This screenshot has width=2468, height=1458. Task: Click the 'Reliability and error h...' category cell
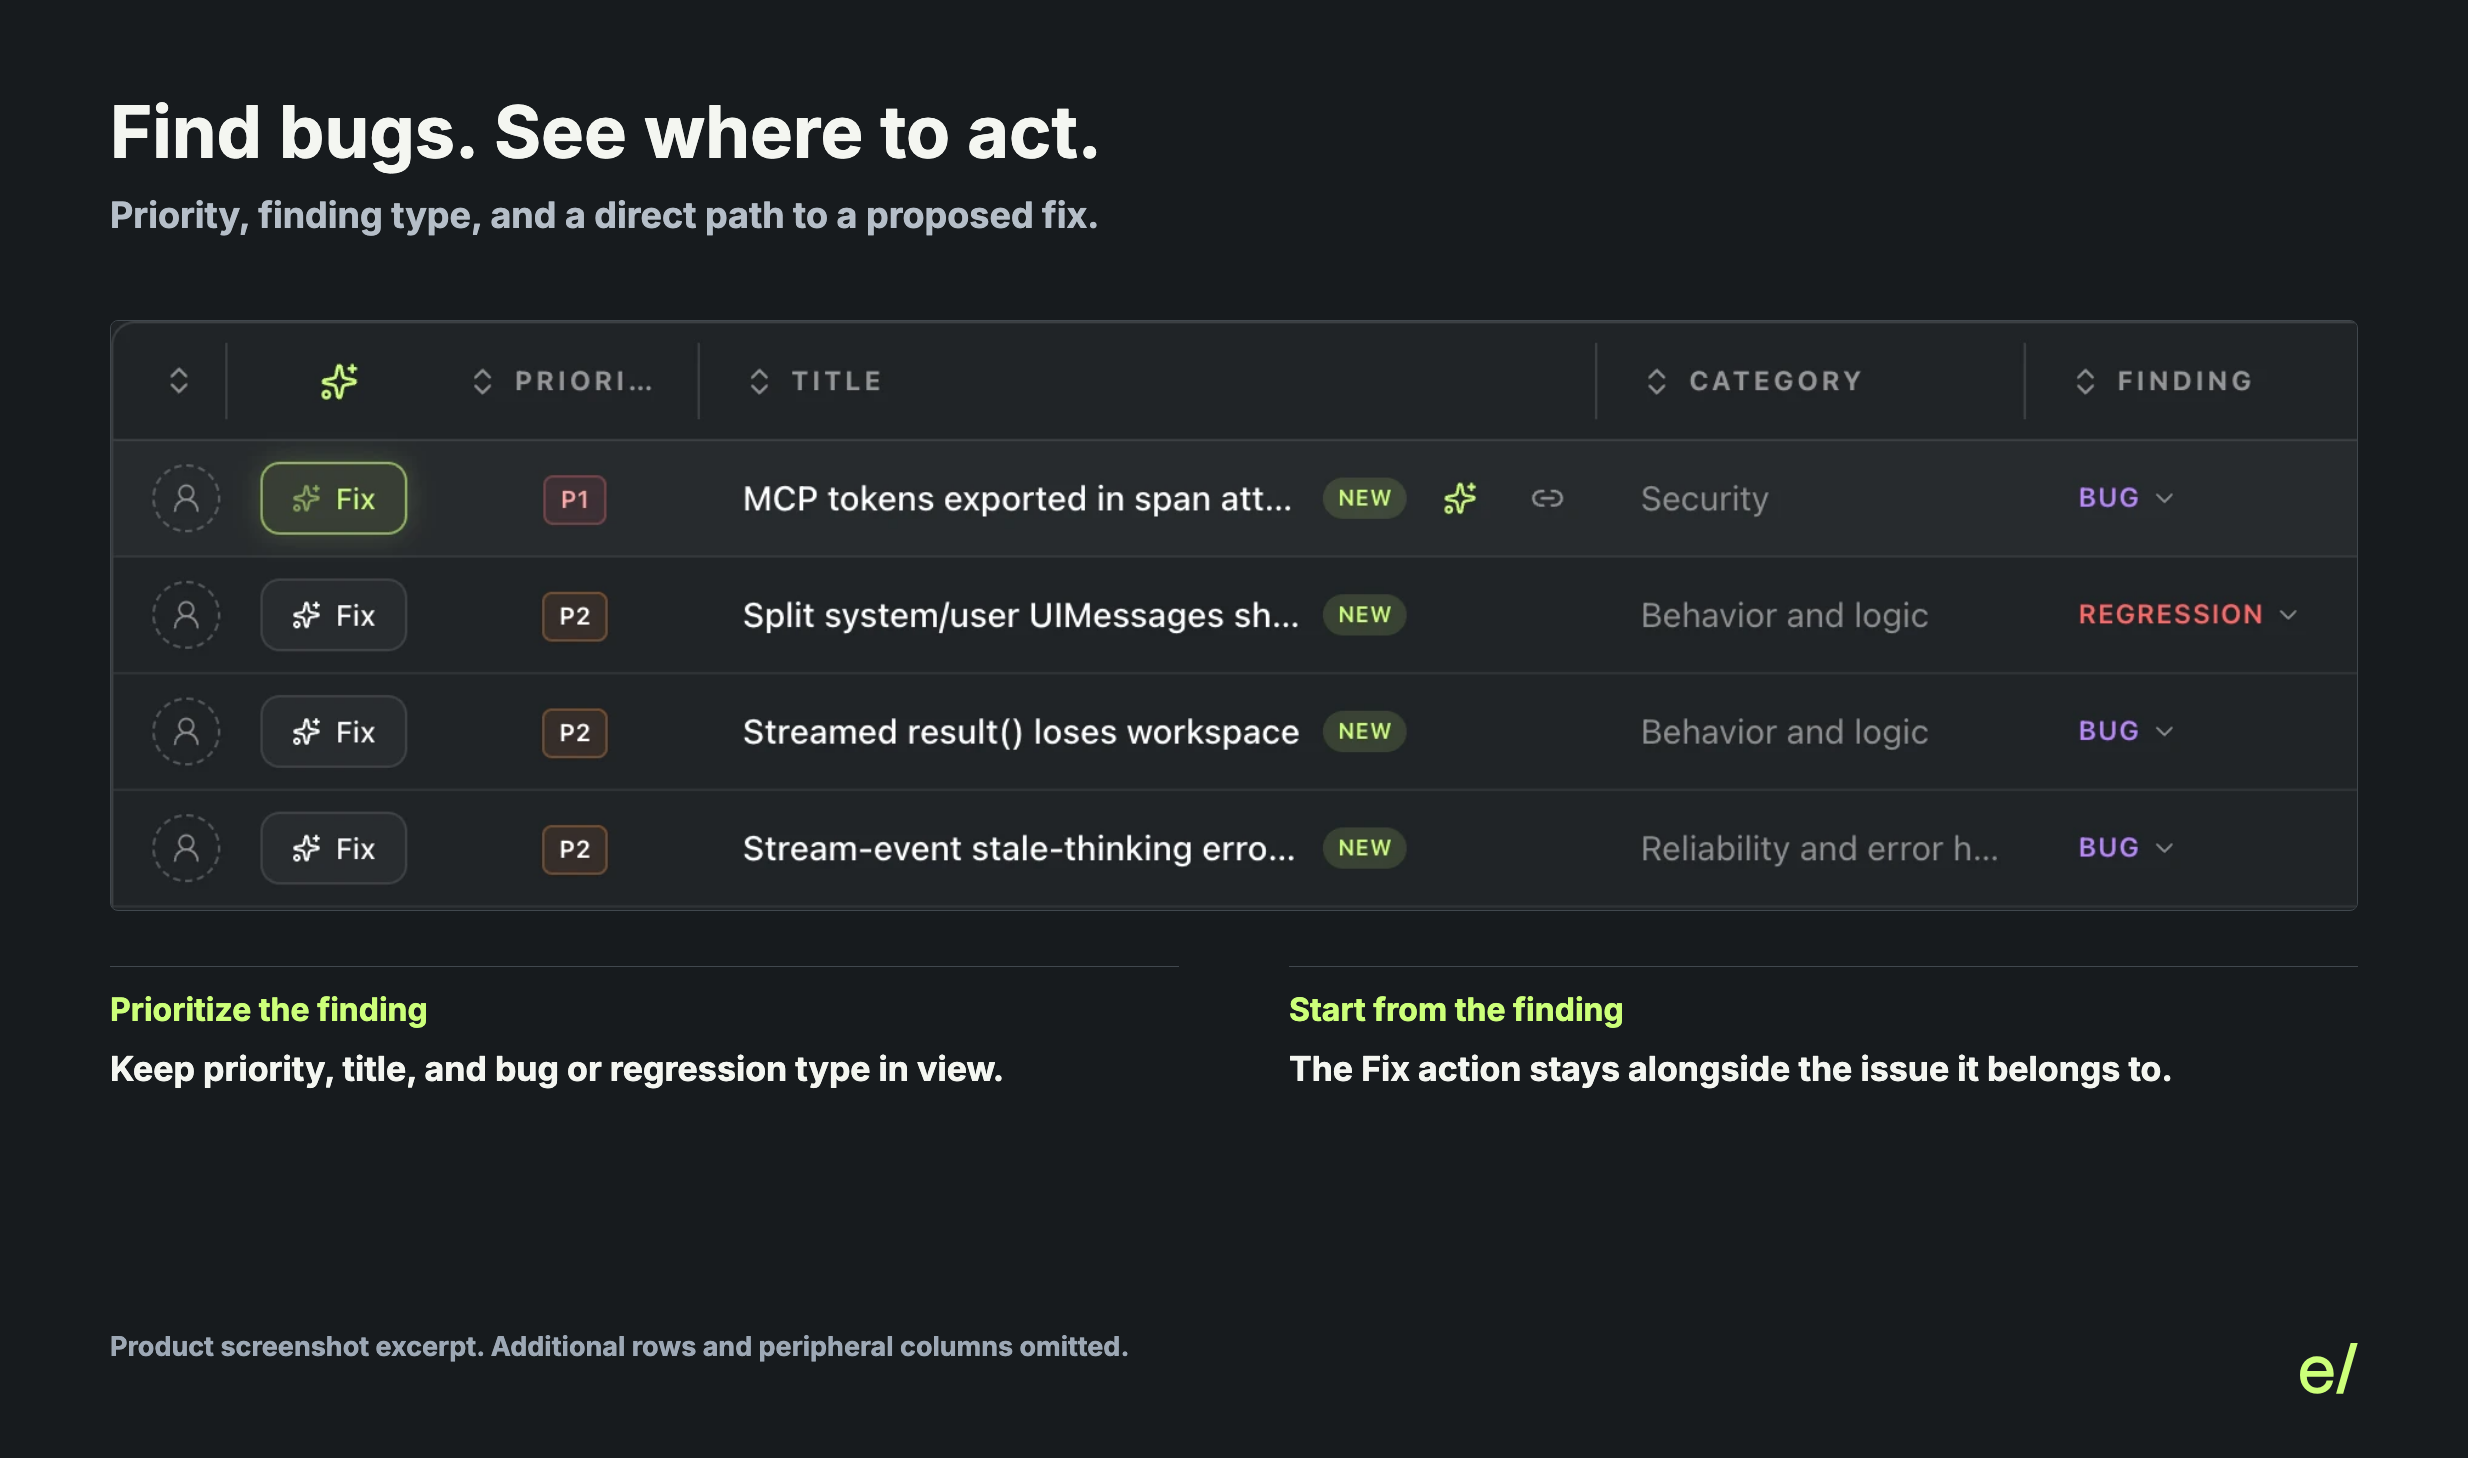(x=1820, y=848)
